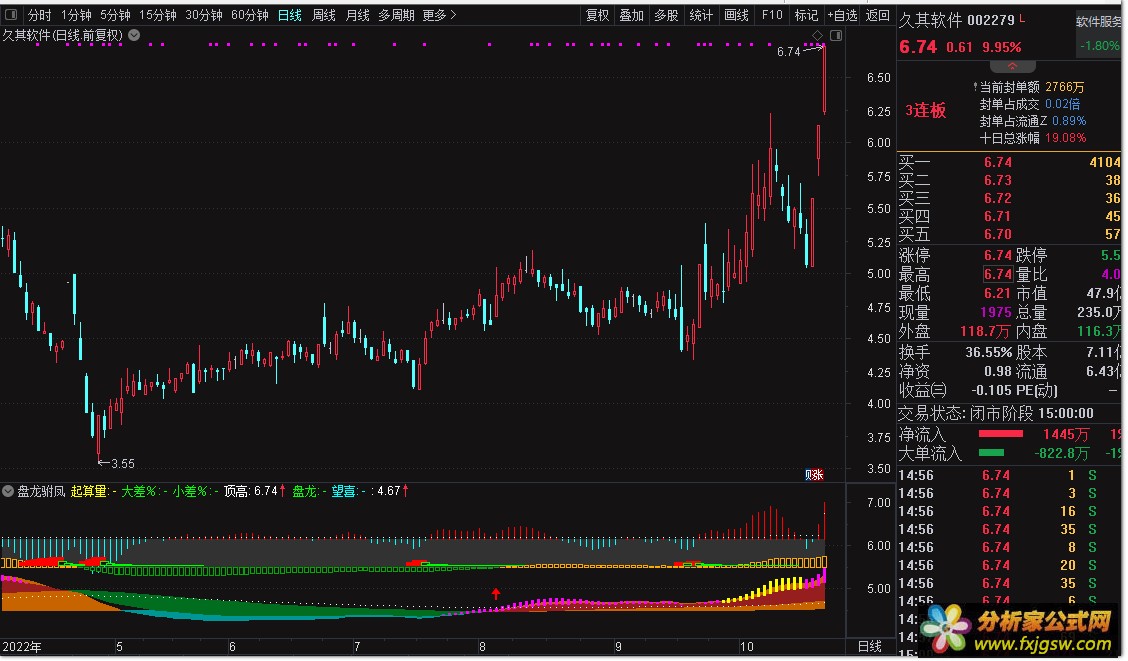Click 封单占成交 0.02倍 value
This screenshot has height=661, width=1128.
pos(1063,104)
